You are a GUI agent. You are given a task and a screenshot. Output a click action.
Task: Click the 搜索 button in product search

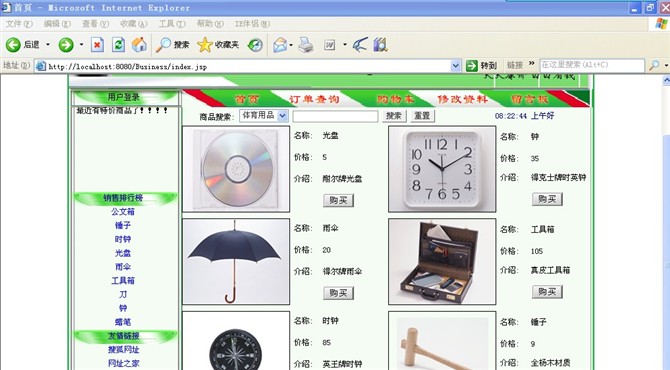pyautogui.click(x=394, y=116)
